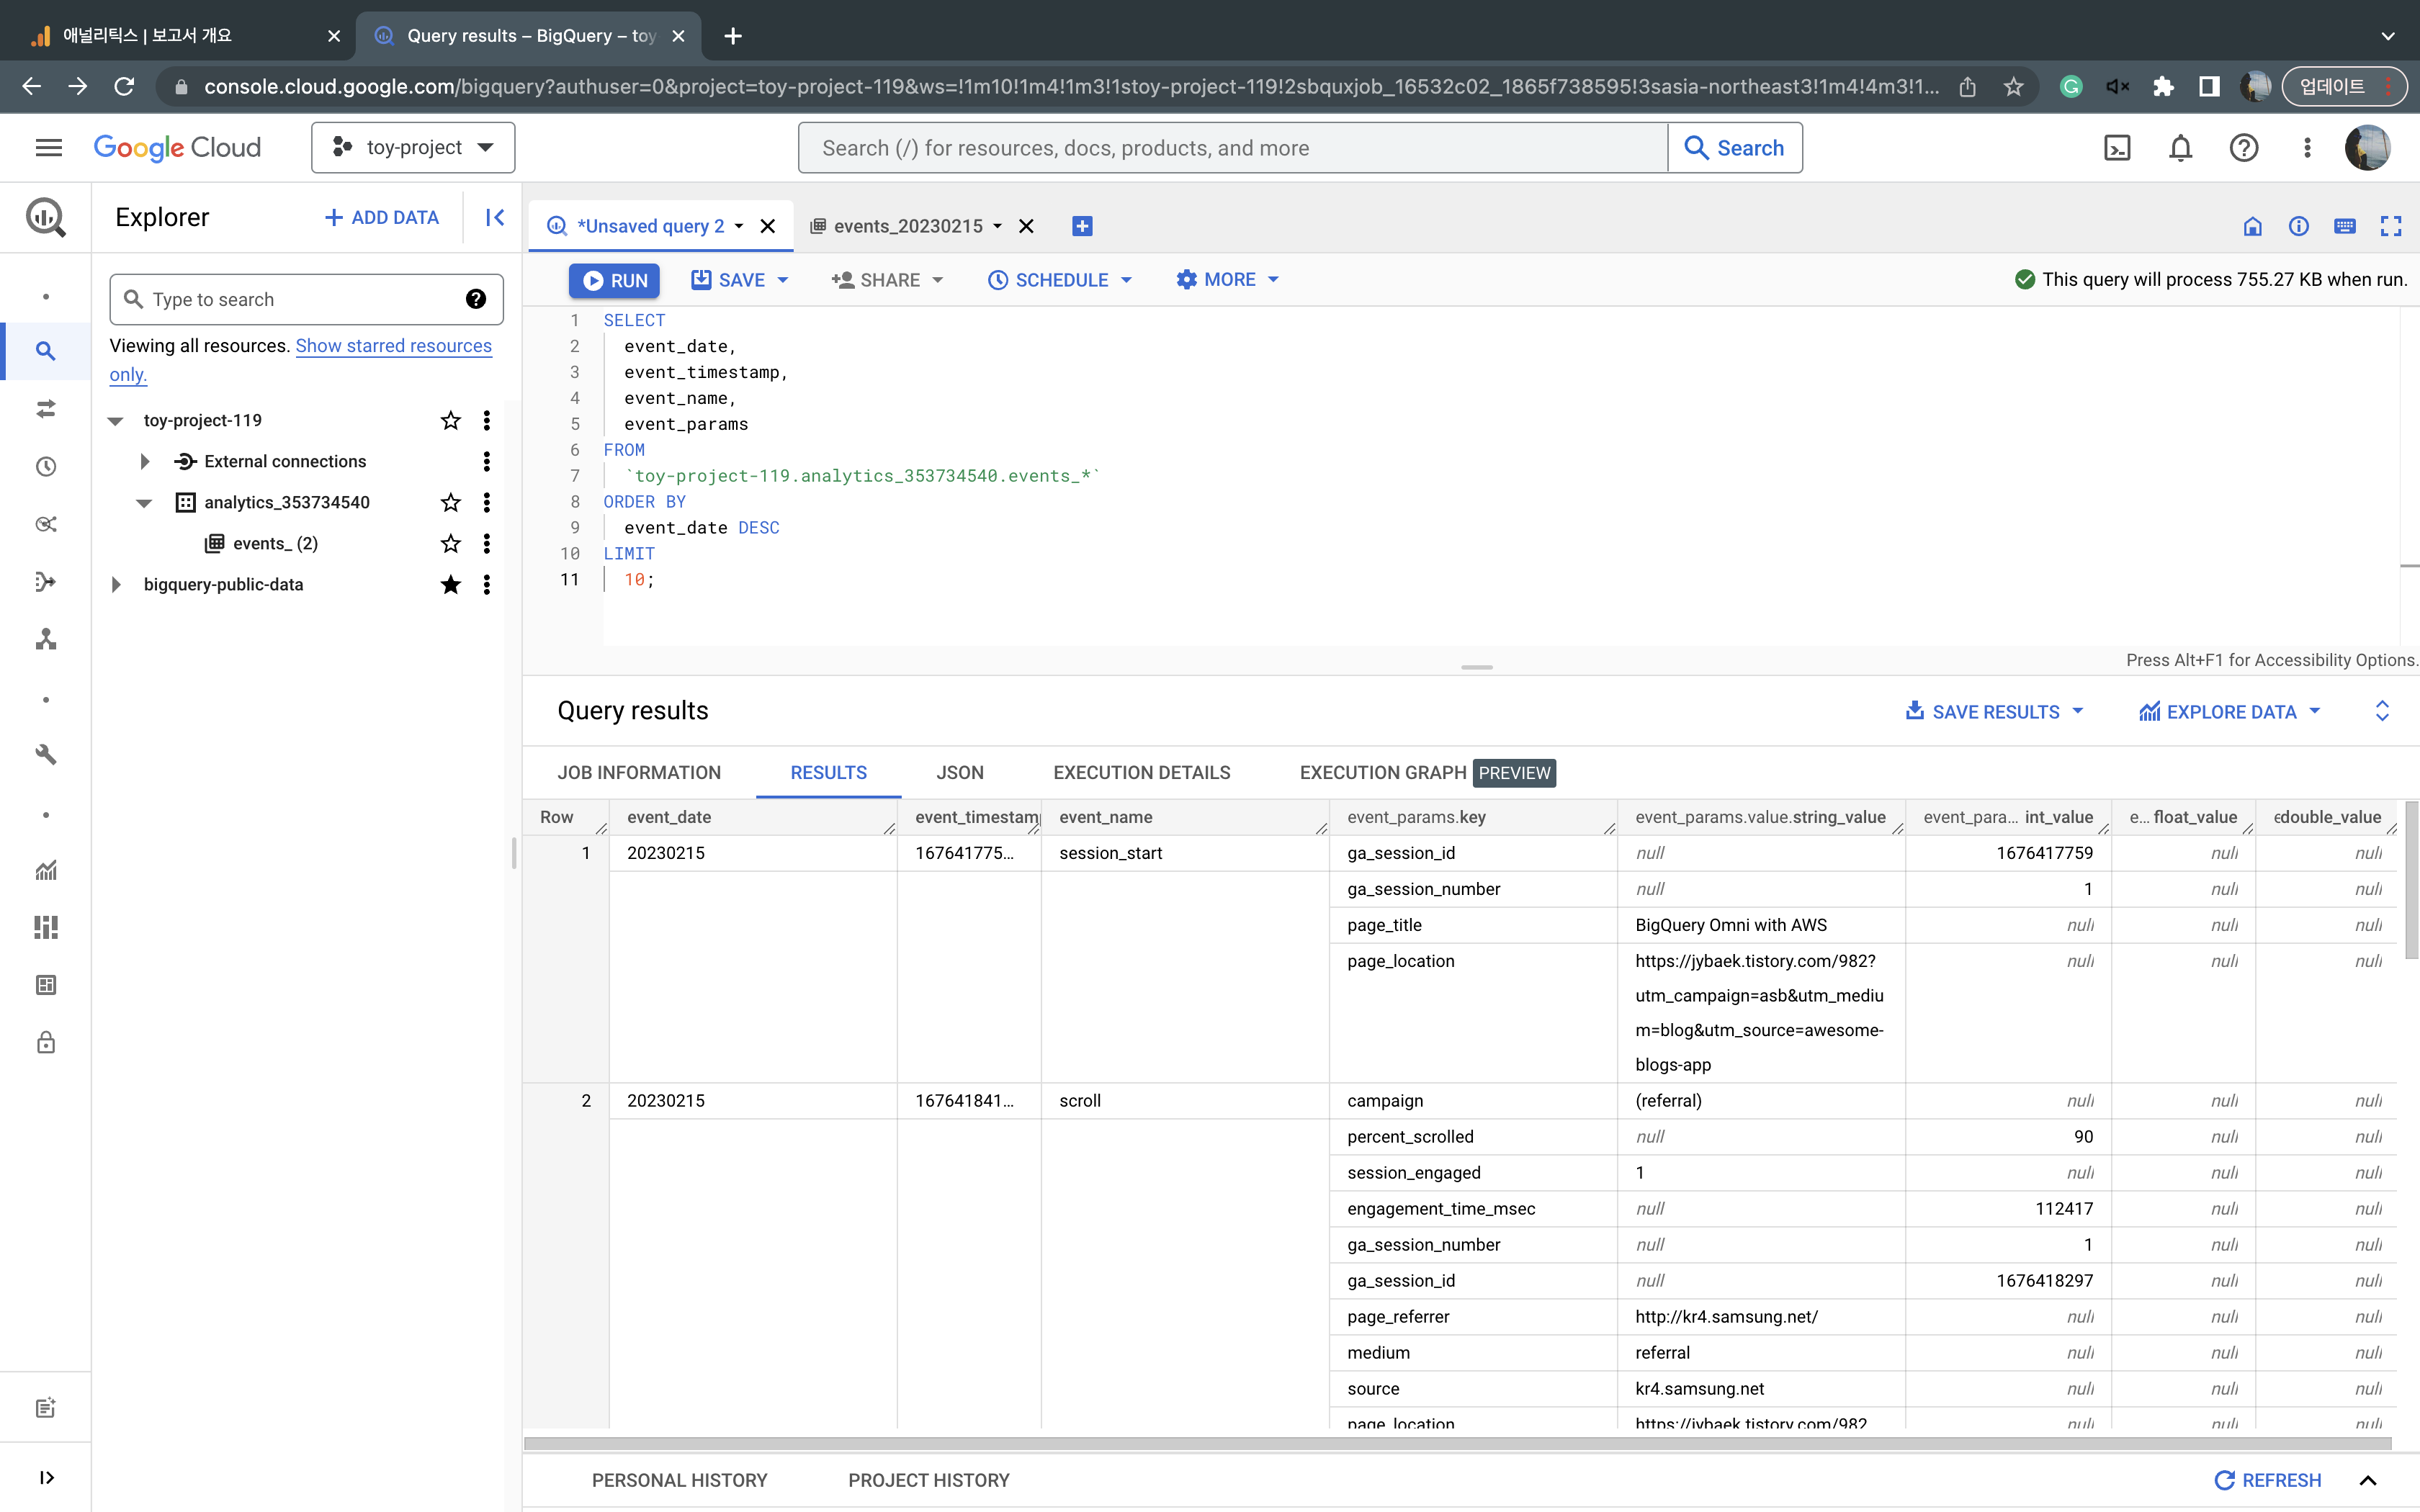
Task: Switch to the JSON results tab
Action: pos(959,772)
